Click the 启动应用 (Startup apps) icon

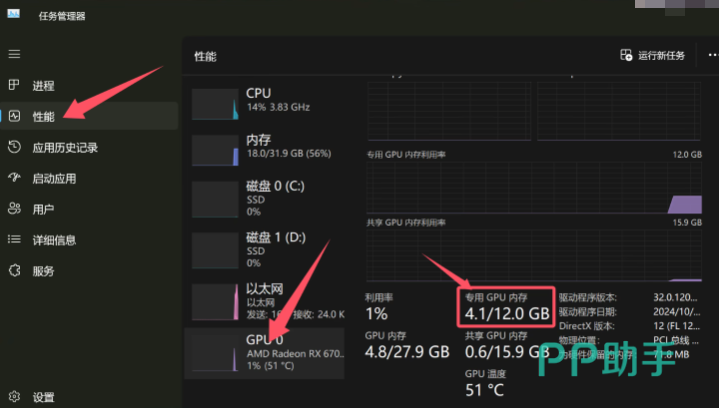14,178
